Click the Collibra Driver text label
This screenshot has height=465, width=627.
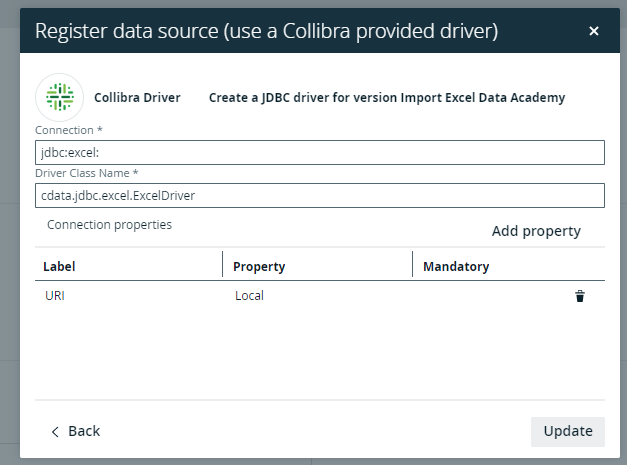(x=138, y=98)
